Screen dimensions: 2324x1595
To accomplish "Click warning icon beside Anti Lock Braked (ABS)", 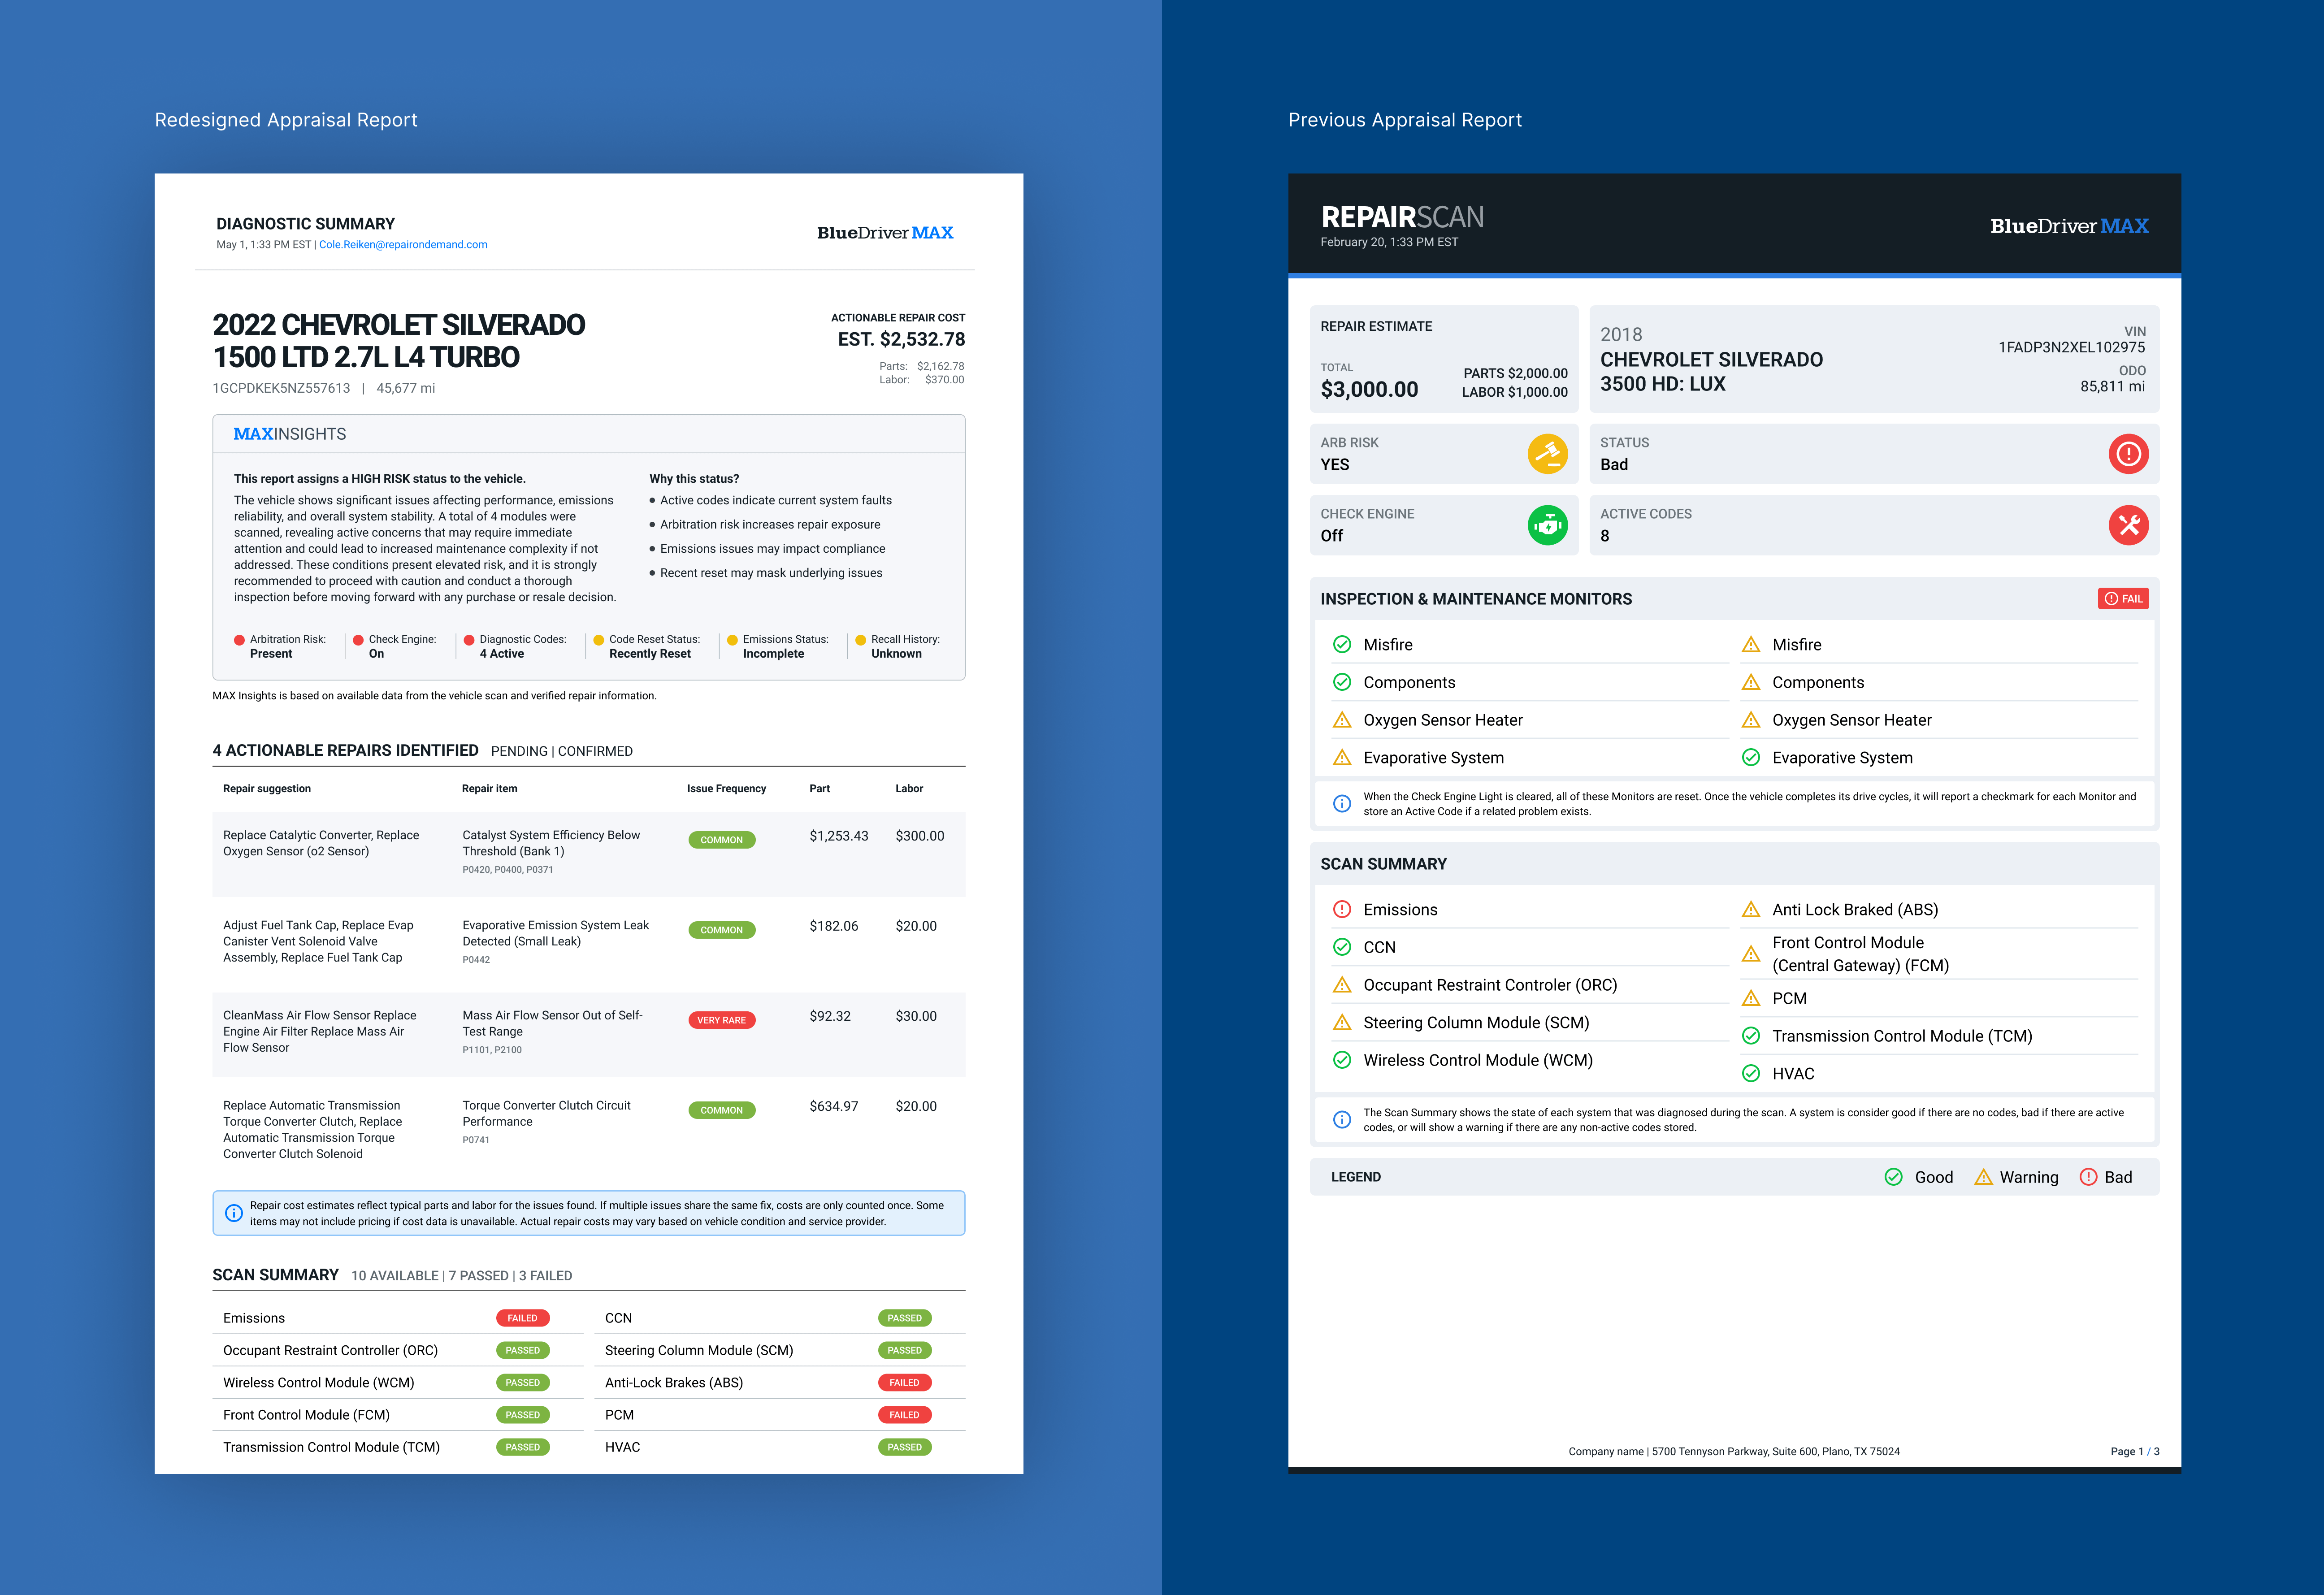I will [x=1751, y=910].
